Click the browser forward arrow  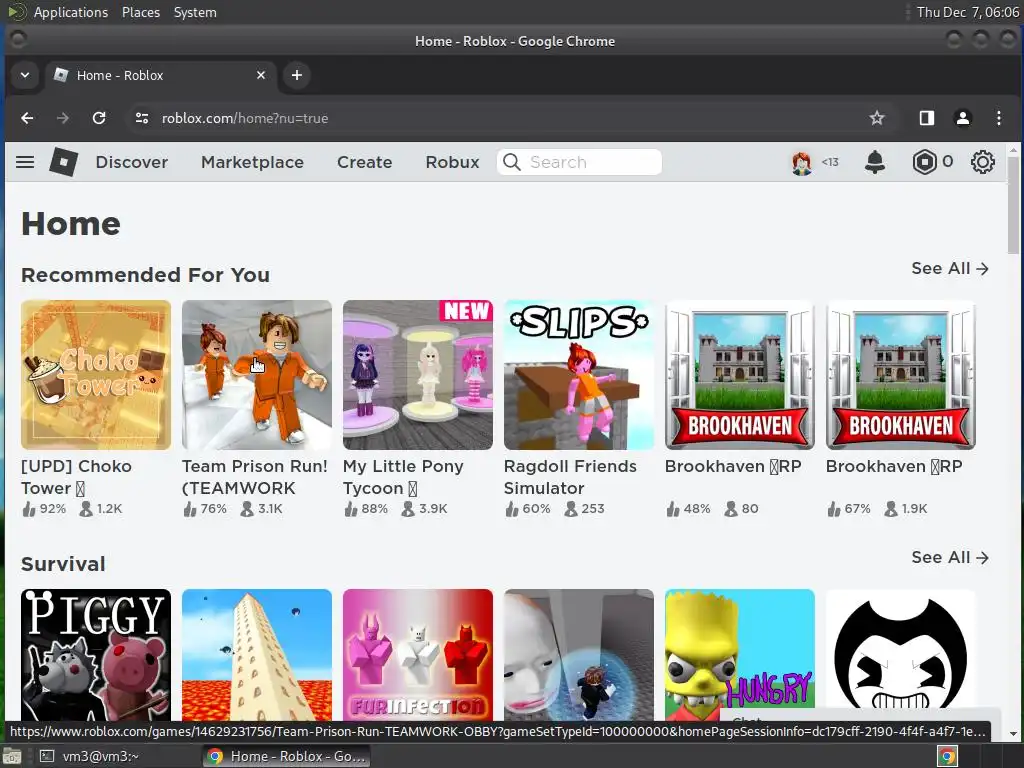pyautogui.click(x=63, y=118)
